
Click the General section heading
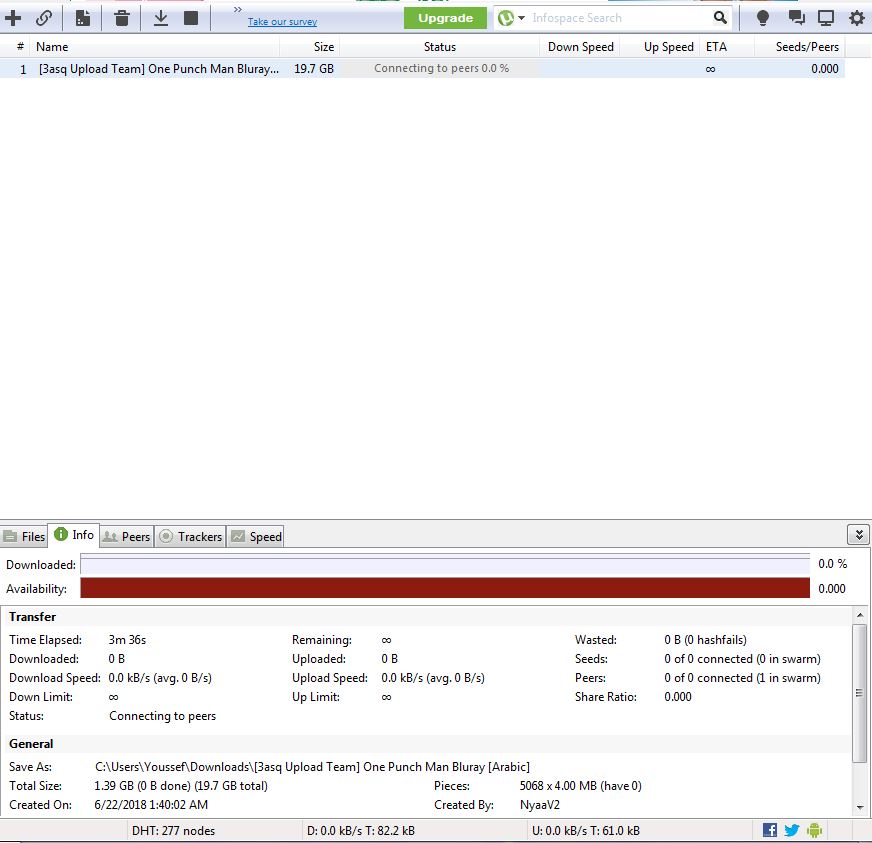pos(31,744)
